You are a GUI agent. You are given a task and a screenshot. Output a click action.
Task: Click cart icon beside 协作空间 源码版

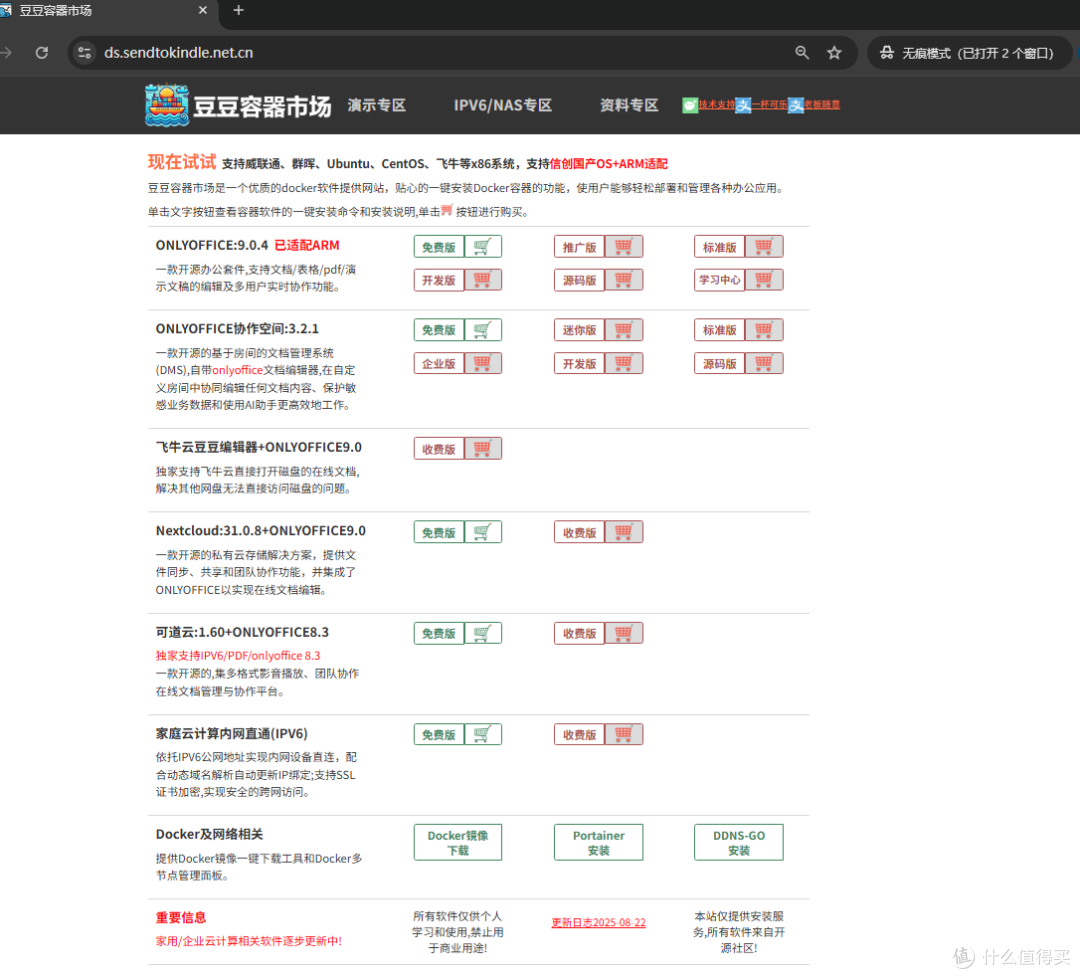pos(764,363)
